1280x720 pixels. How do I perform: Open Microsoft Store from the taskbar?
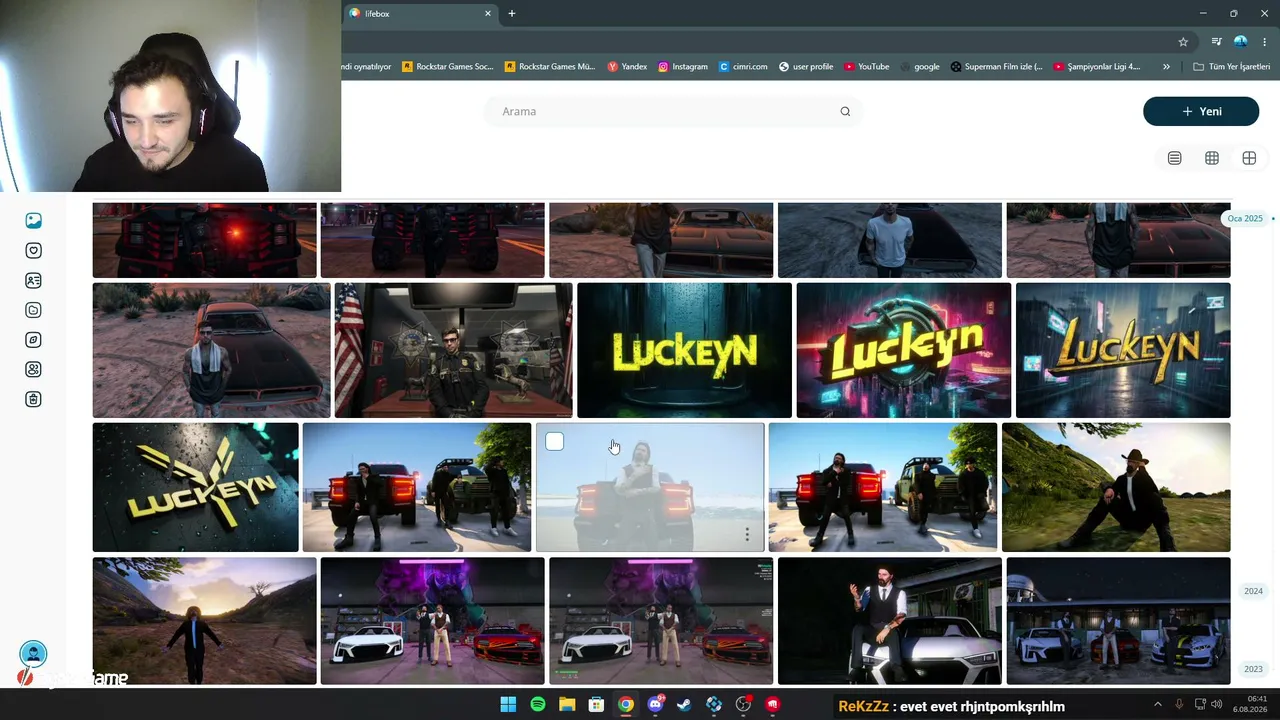tap(596, 705)
